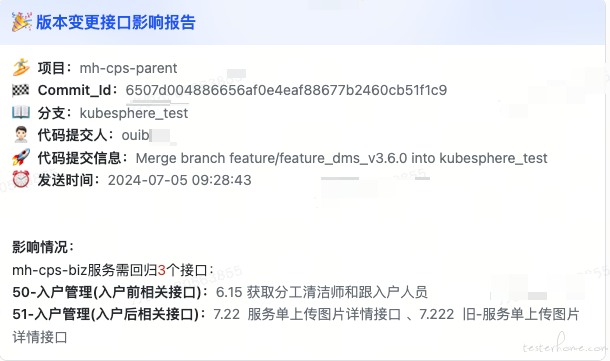Click interface 6.15 获取分工清洁师和跟入户人员
610x361 pixels.
pos(322,292)
